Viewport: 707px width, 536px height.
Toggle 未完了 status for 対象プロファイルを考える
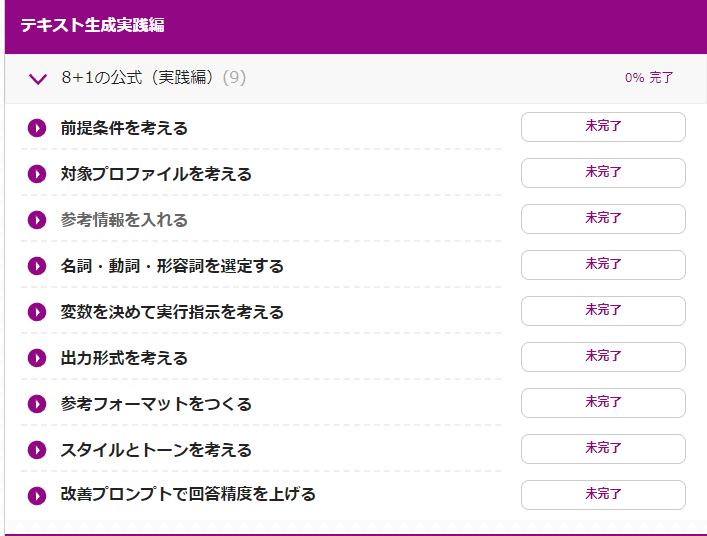click(x=603, y=173)
